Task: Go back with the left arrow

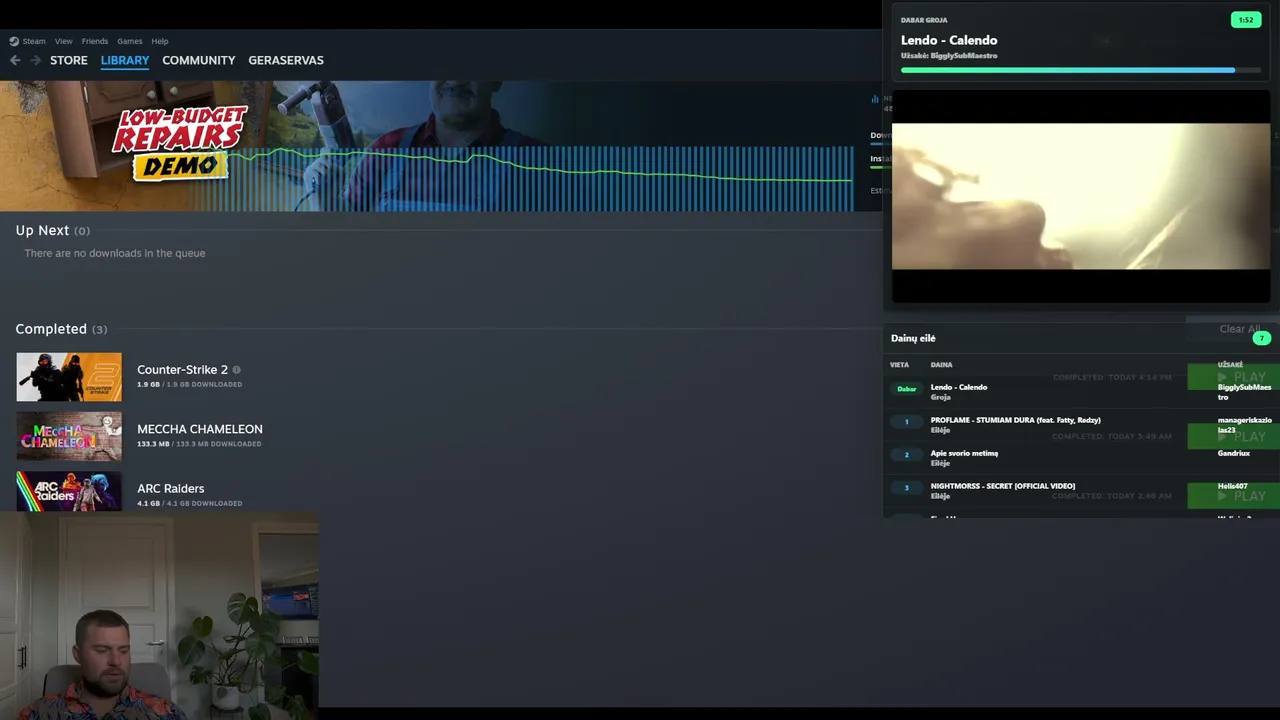Action: point(15,60)
